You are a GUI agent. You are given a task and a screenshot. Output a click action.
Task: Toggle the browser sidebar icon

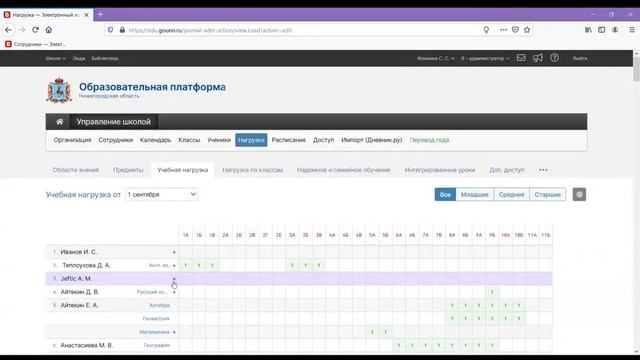(602, 30)
